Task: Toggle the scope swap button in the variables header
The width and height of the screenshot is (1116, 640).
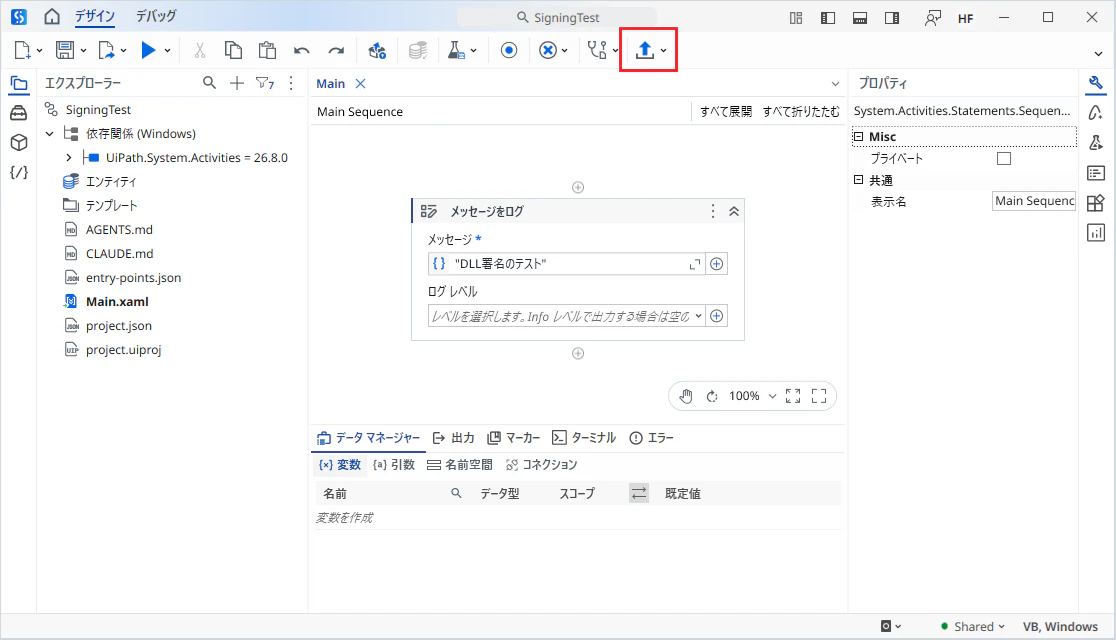Action: pos(639,493)
